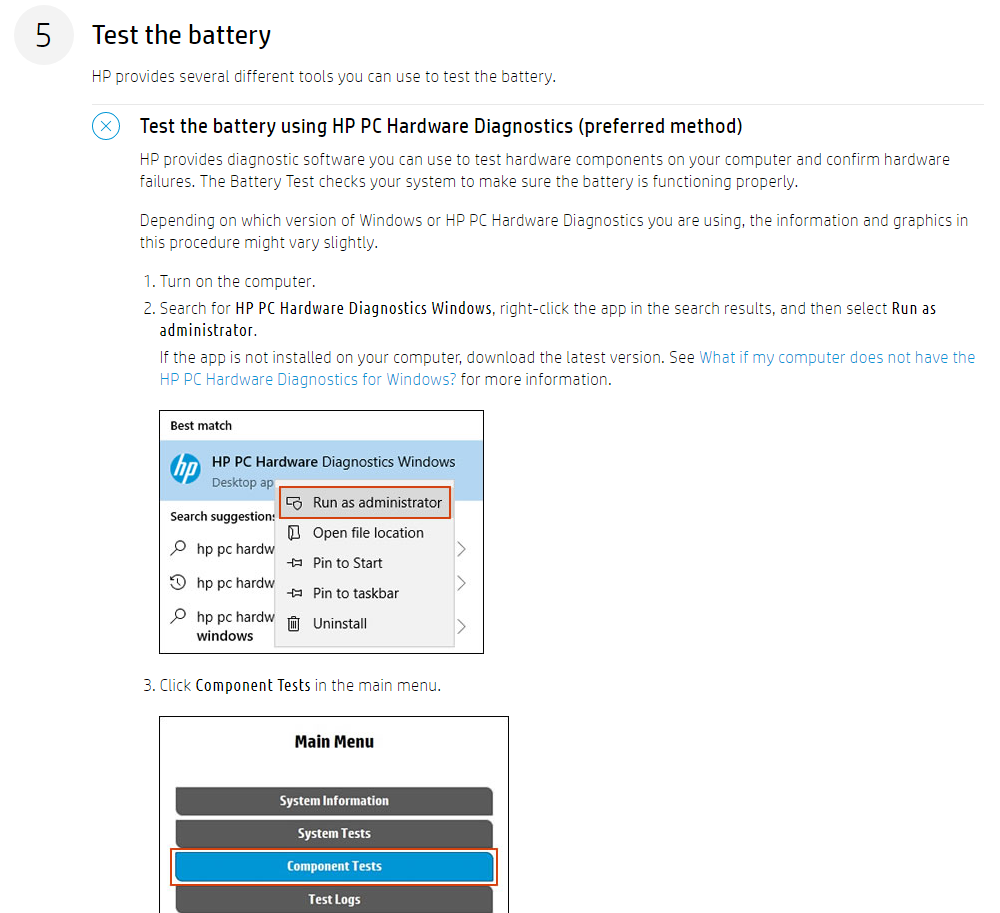Choose Open file location in the menu
This screenshot has width=1000, height=913.
[x=368, y=533]
